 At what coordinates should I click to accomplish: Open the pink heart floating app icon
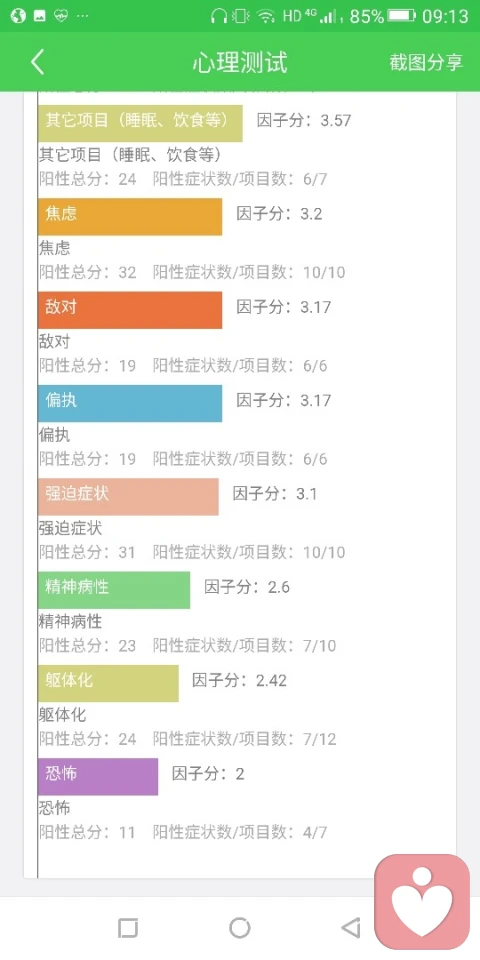pyautogui.click(x=422, y=902)
